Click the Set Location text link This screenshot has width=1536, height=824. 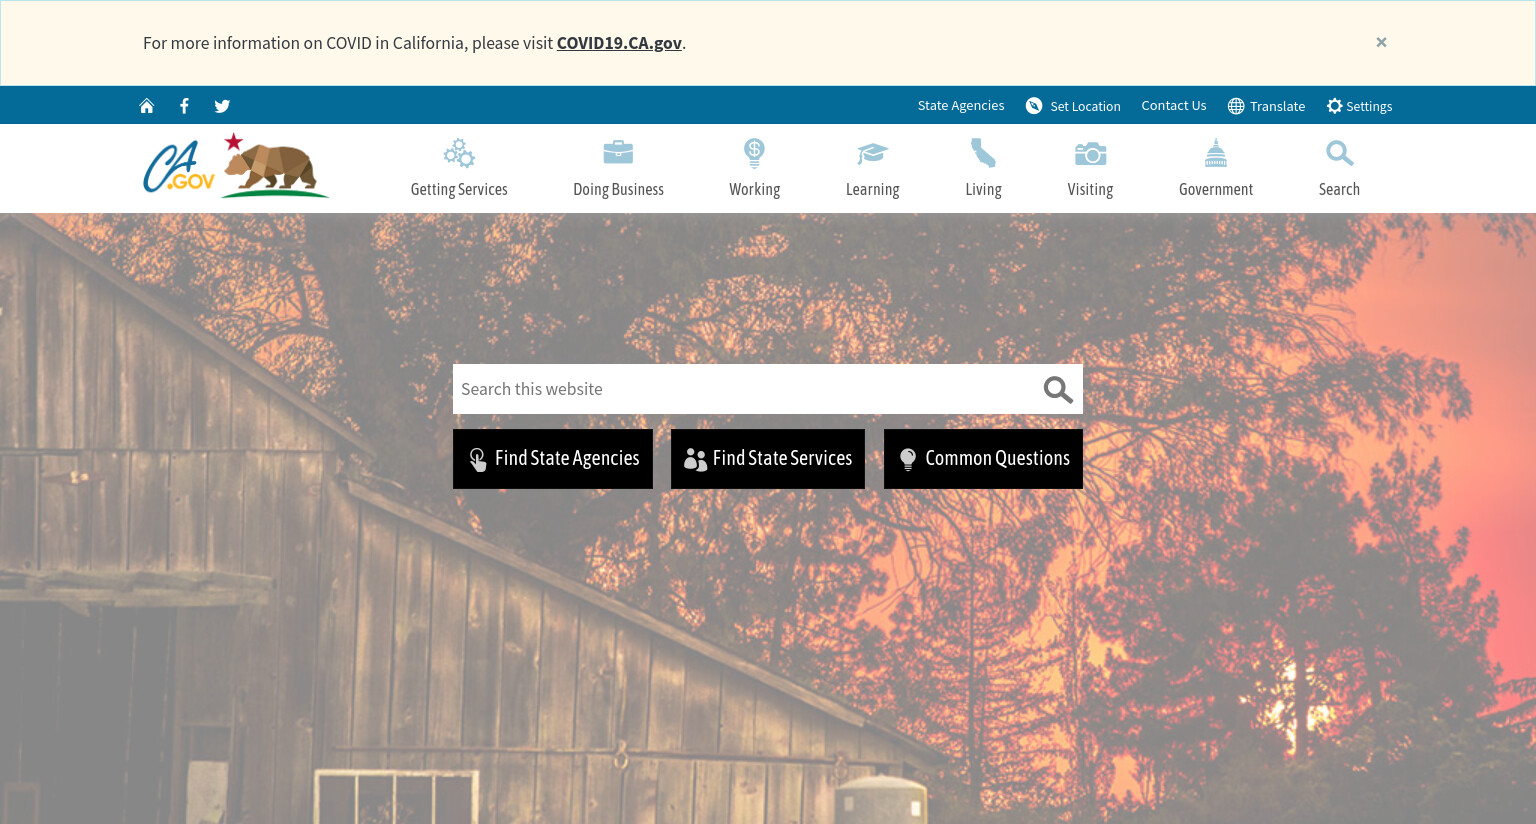(1085, 106)
